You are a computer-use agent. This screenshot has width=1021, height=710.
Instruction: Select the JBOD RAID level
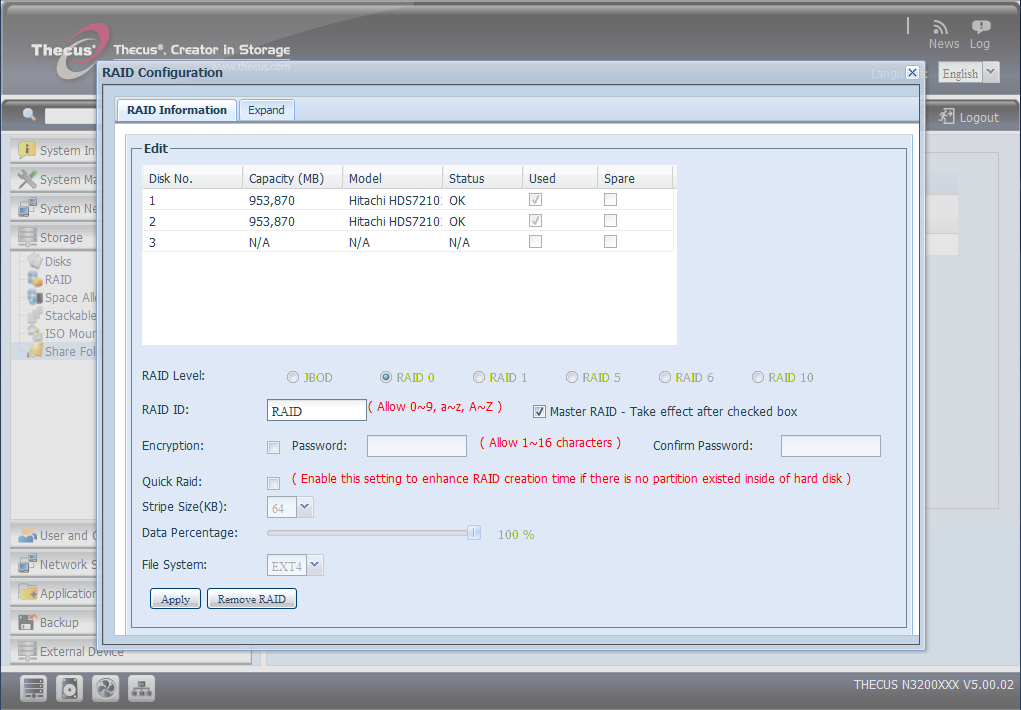click(293, 377)
